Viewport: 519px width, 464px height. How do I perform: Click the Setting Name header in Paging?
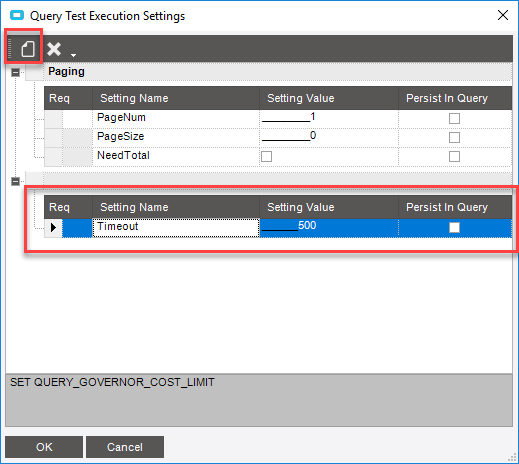click(x=134, y=98)
